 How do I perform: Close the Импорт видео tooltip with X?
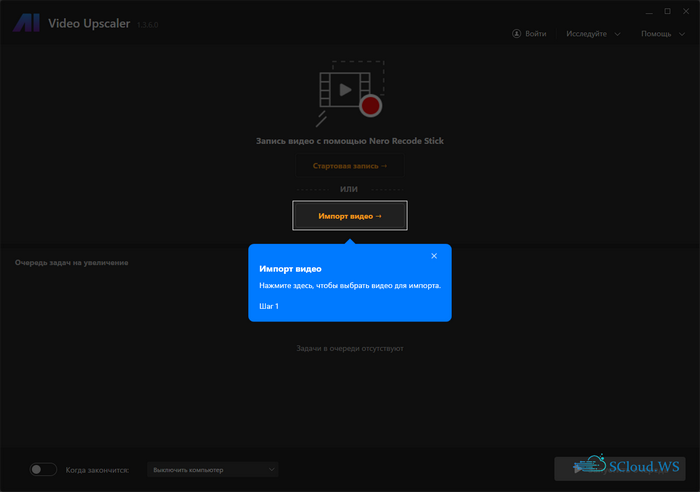(434, 256)
